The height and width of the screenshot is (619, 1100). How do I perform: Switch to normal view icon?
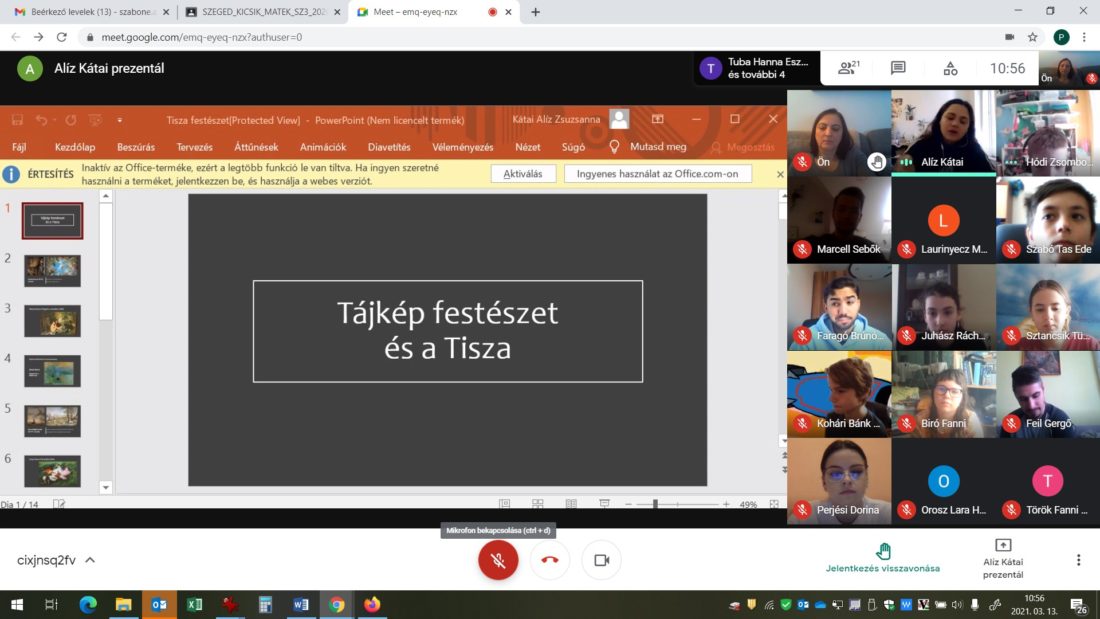(504, 504)
